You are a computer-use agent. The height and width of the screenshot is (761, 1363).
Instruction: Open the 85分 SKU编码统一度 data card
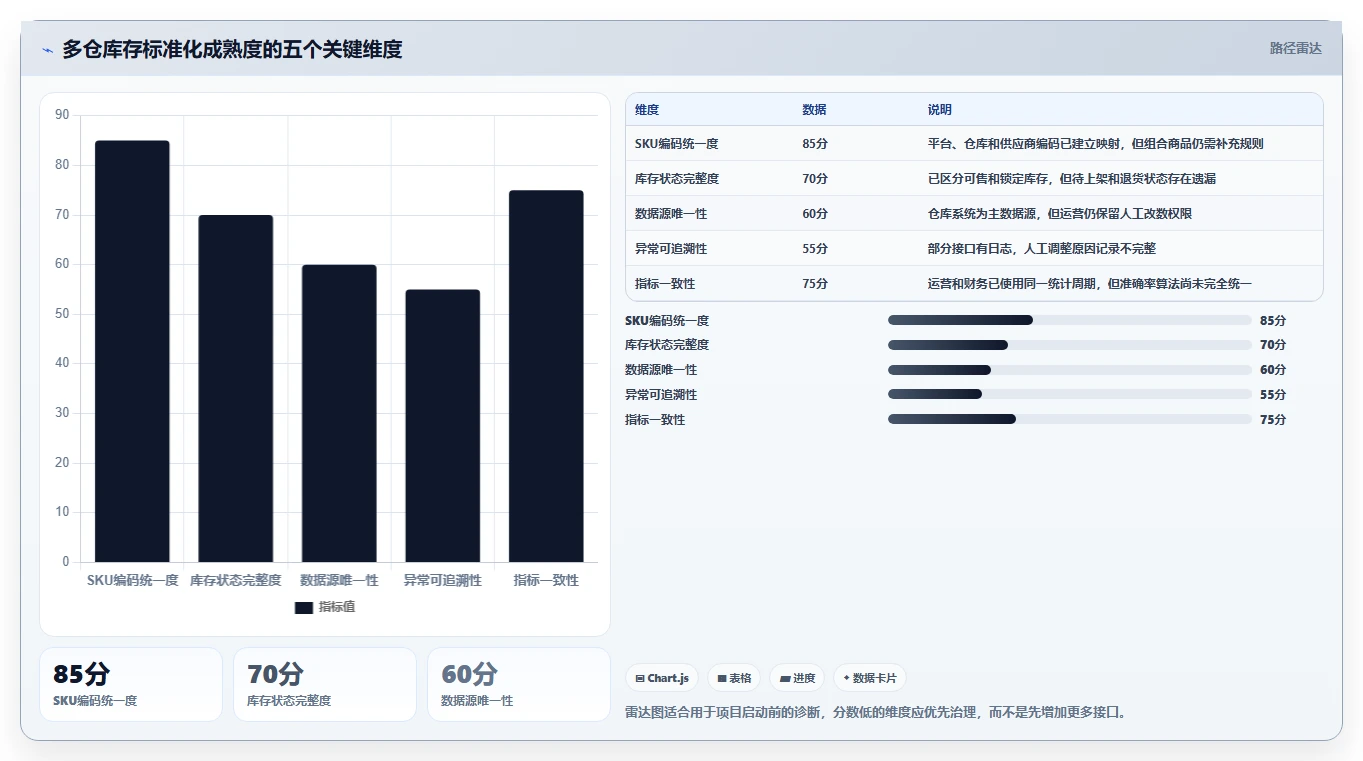point(131,684)
